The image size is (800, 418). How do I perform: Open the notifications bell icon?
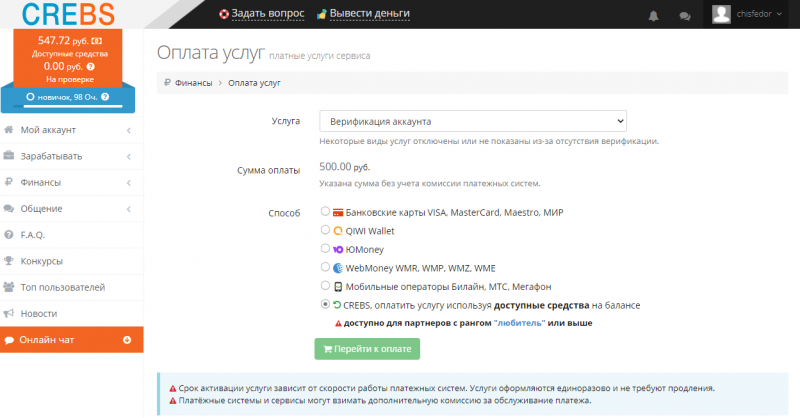pos(653,16)
